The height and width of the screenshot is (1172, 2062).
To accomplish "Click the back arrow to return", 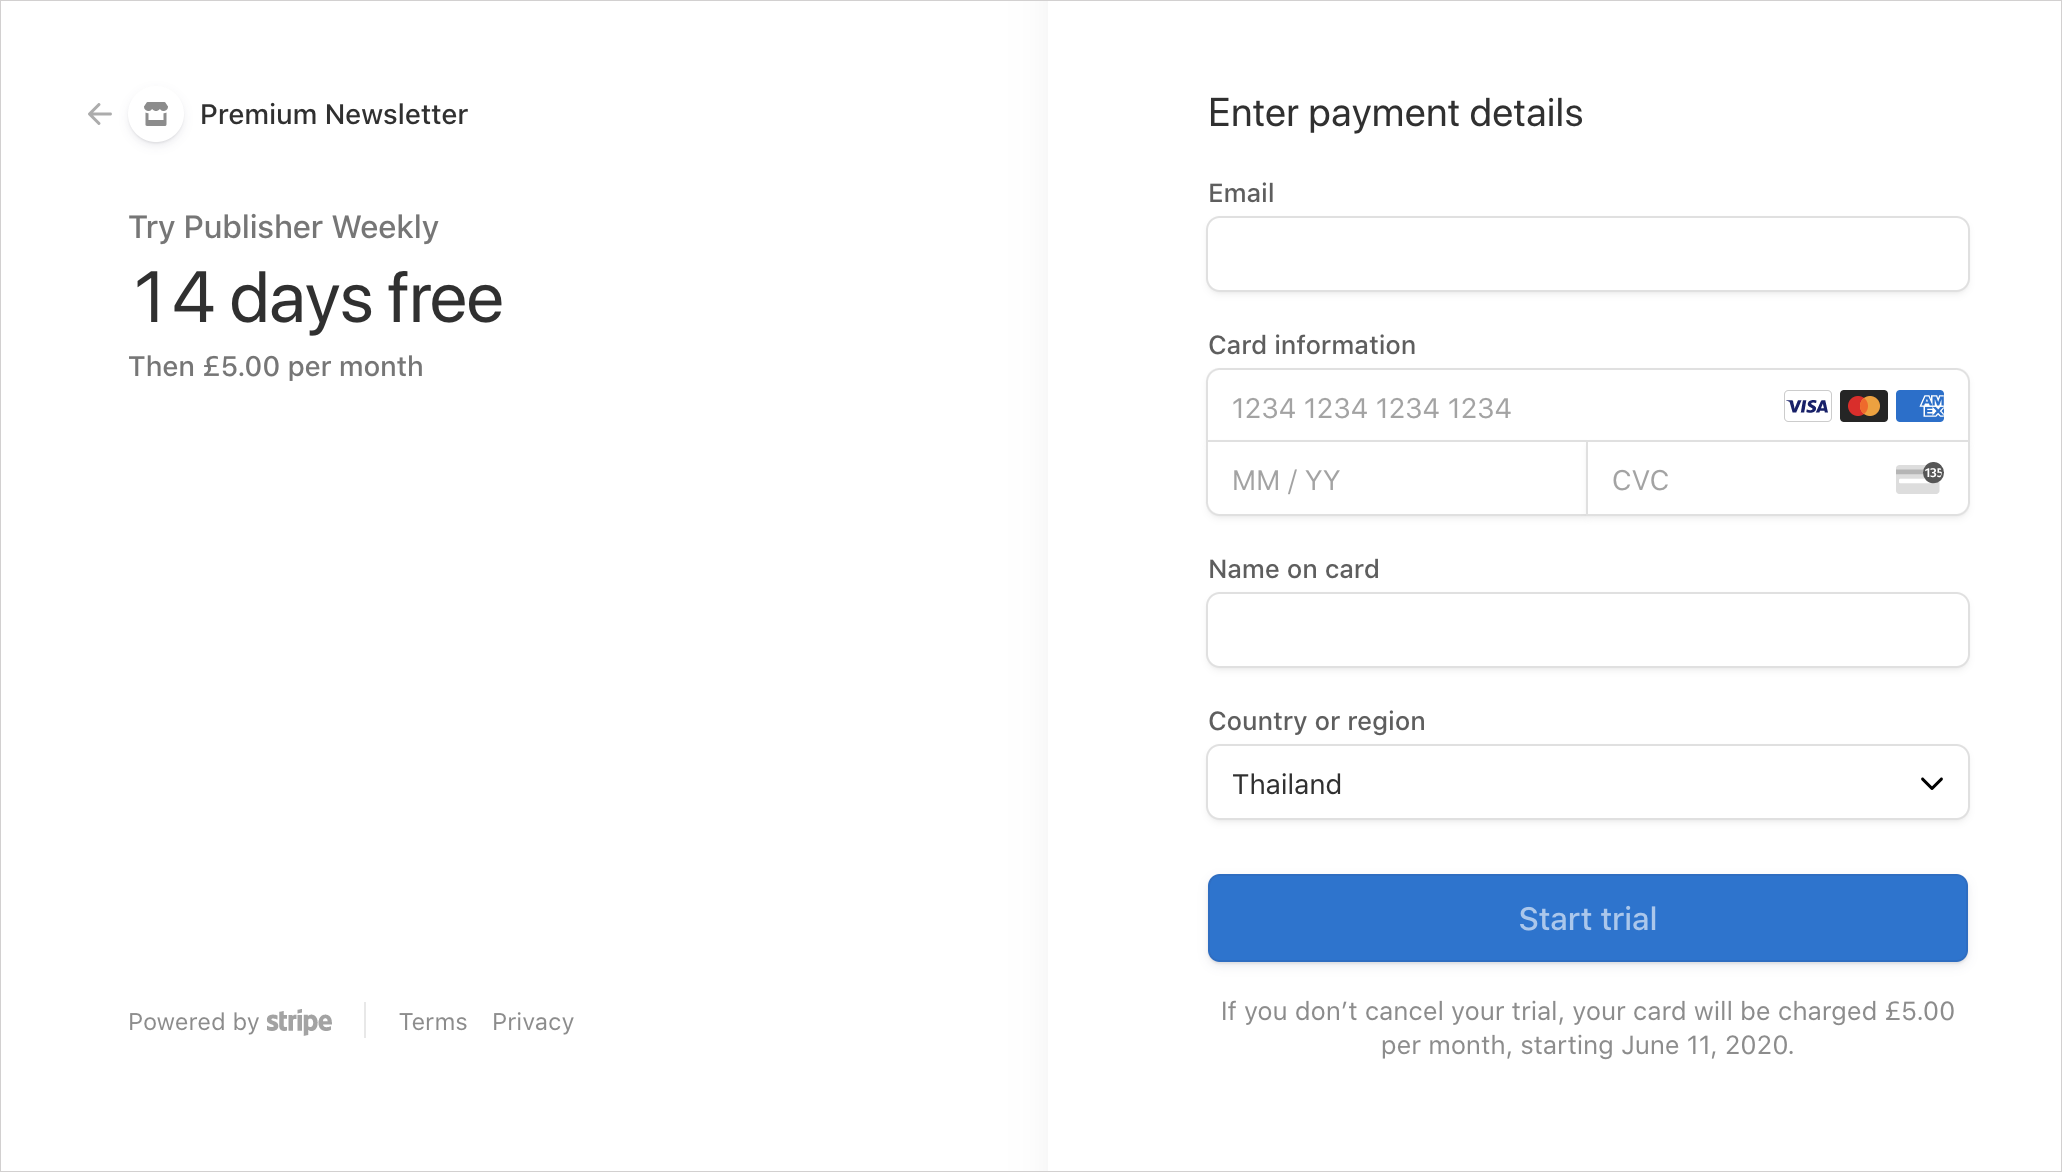I will pos(99,114).
